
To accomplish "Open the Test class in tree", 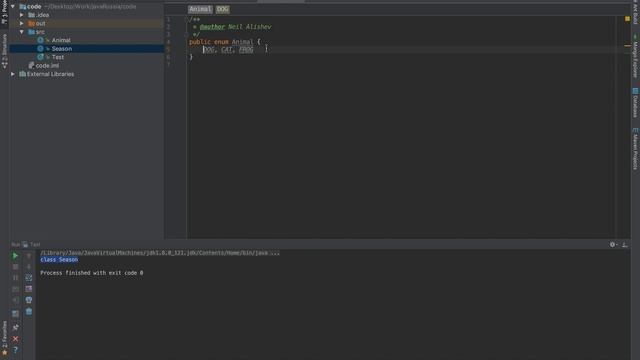I will coord(58,57).
